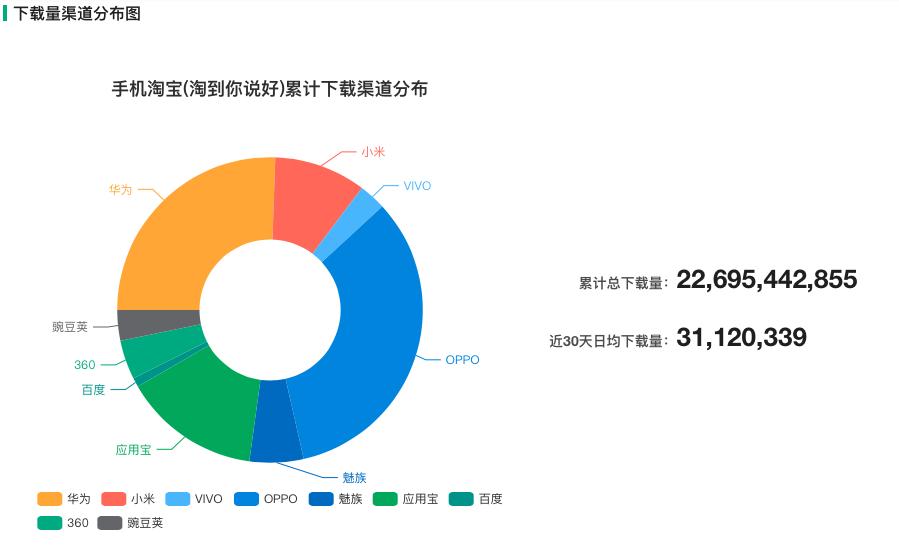This screenshot has width=899, height=545.
Task: Toggle the 华为 legend swatch
Action: [49, 499]
